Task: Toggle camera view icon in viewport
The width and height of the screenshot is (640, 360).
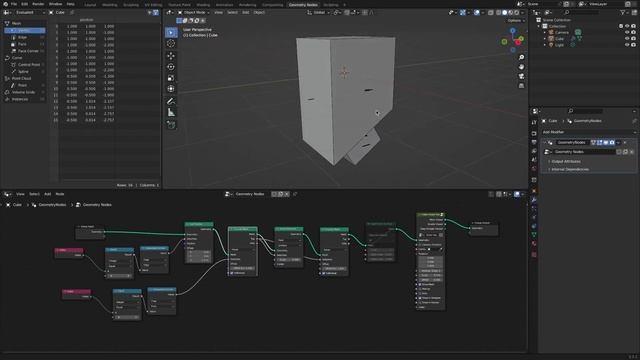Action: click(521, 76)
